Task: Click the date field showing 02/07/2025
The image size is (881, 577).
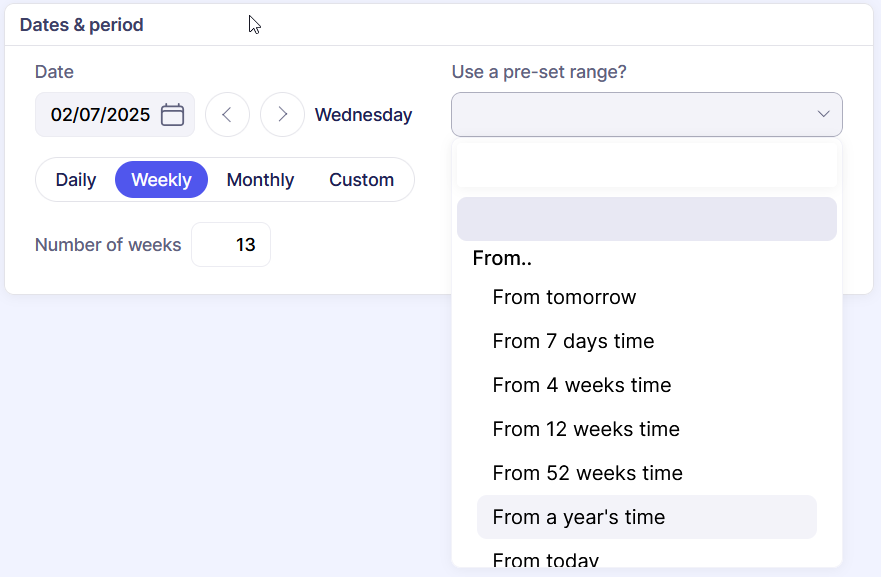Action: (x=100, y=115)
